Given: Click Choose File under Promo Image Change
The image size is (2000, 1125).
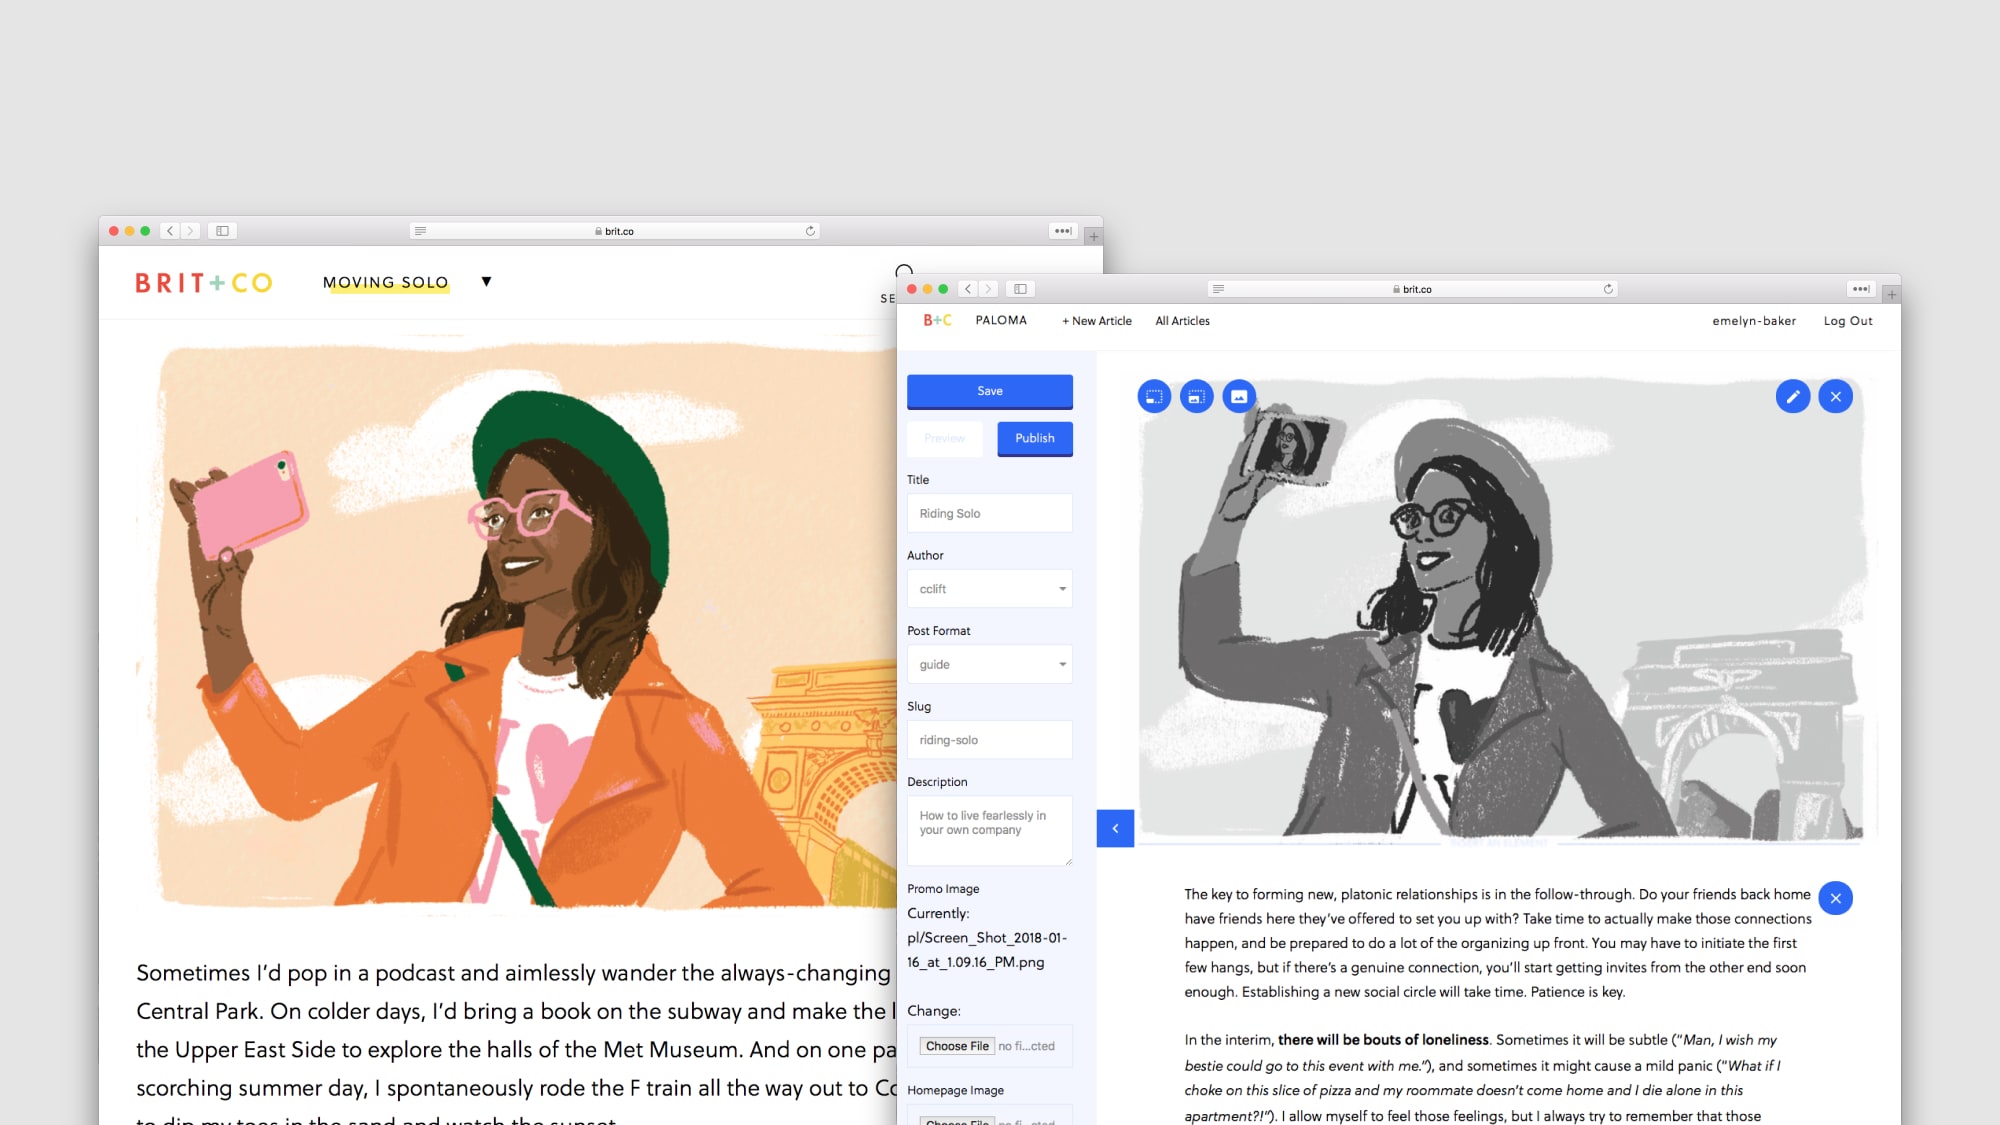Looking at the screenshot, I should coord(956,1046).
